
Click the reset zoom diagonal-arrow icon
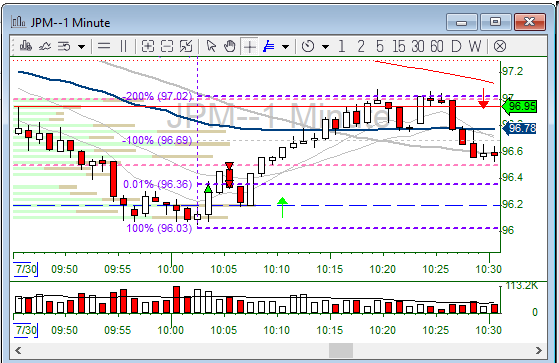coord(186,46)
